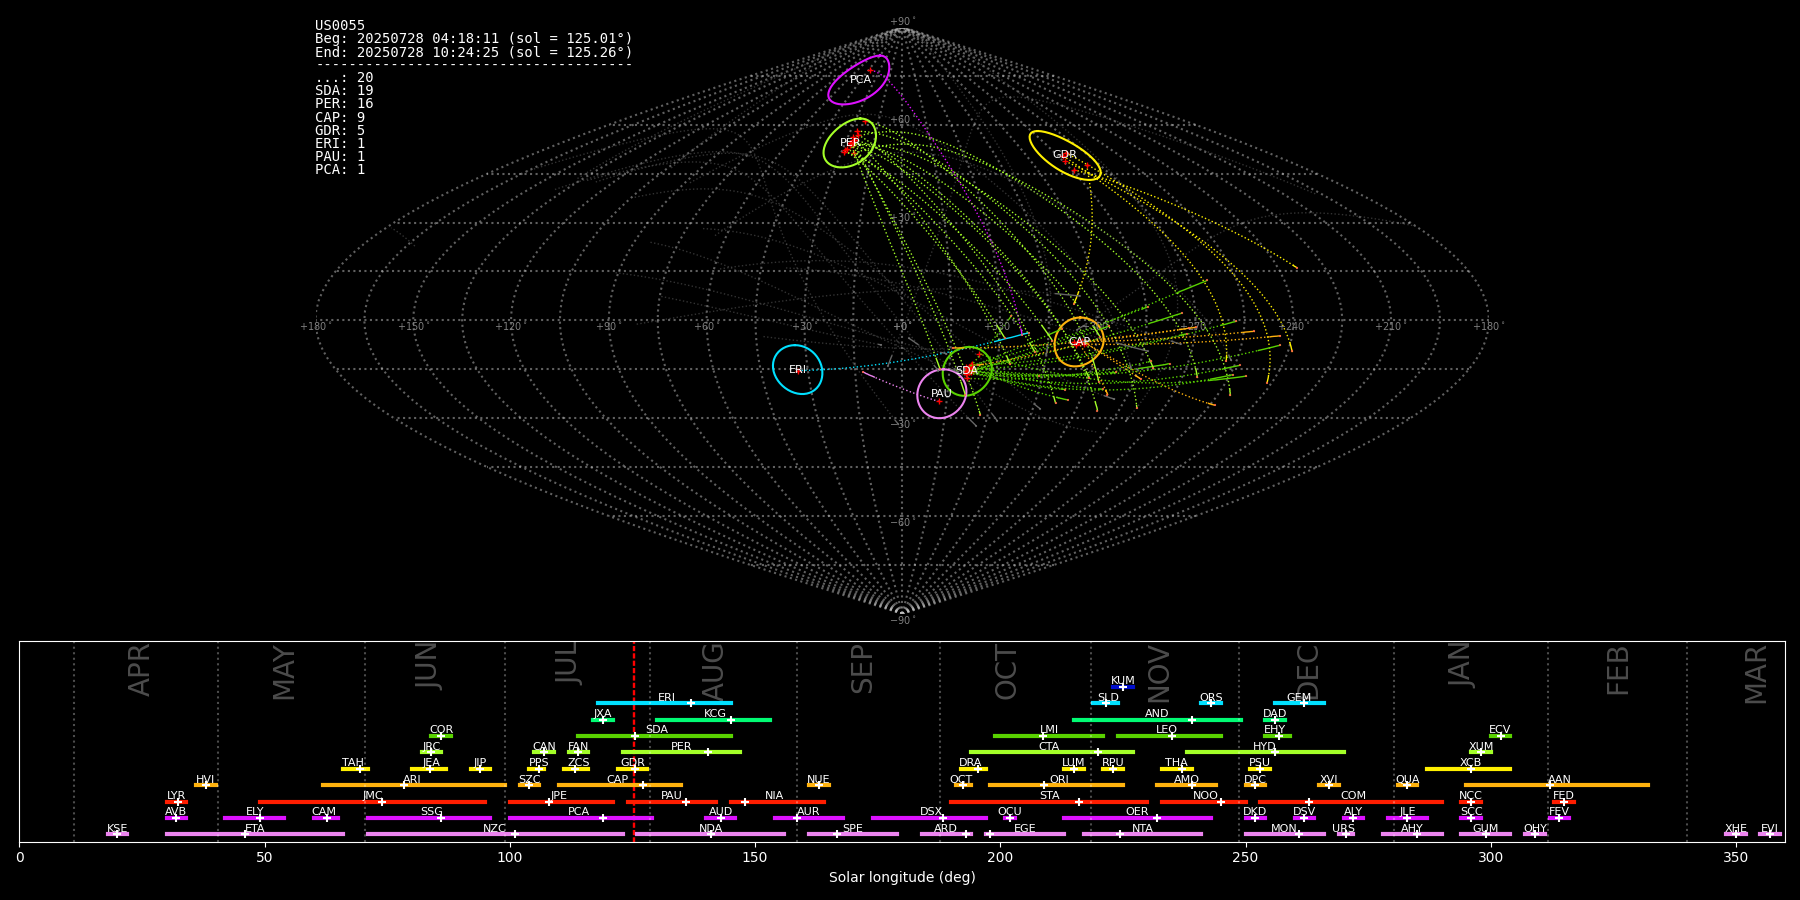The height and width of the screenshot is (900, 1800).
Task: Click the SPE shower bar in timeline
Action: click(853, 834)
